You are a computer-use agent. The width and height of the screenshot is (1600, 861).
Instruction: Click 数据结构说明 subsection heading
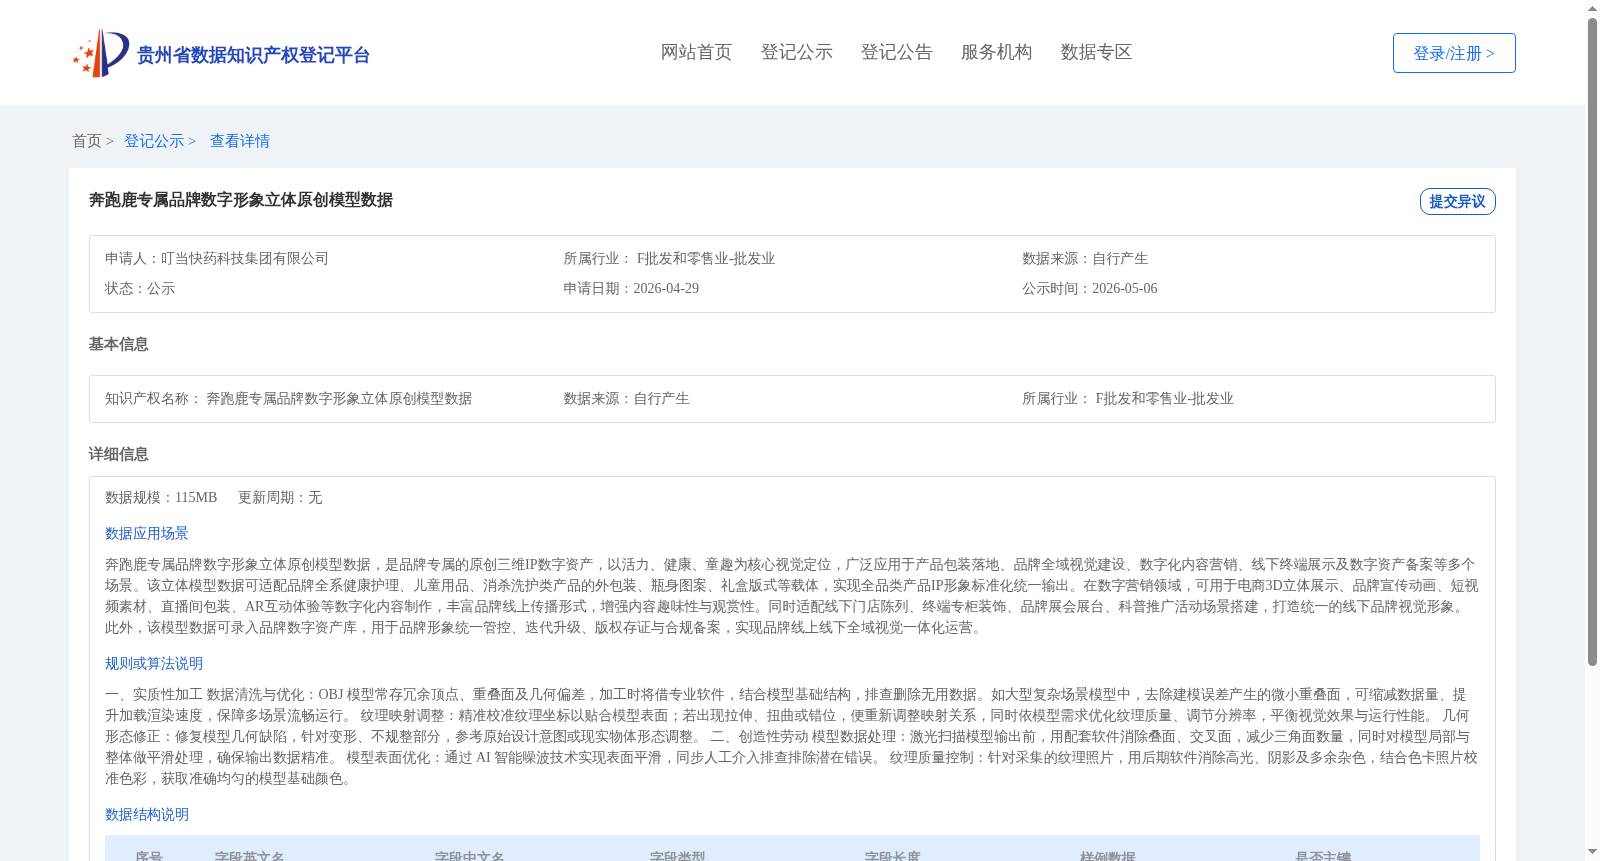tap(147, 815)
